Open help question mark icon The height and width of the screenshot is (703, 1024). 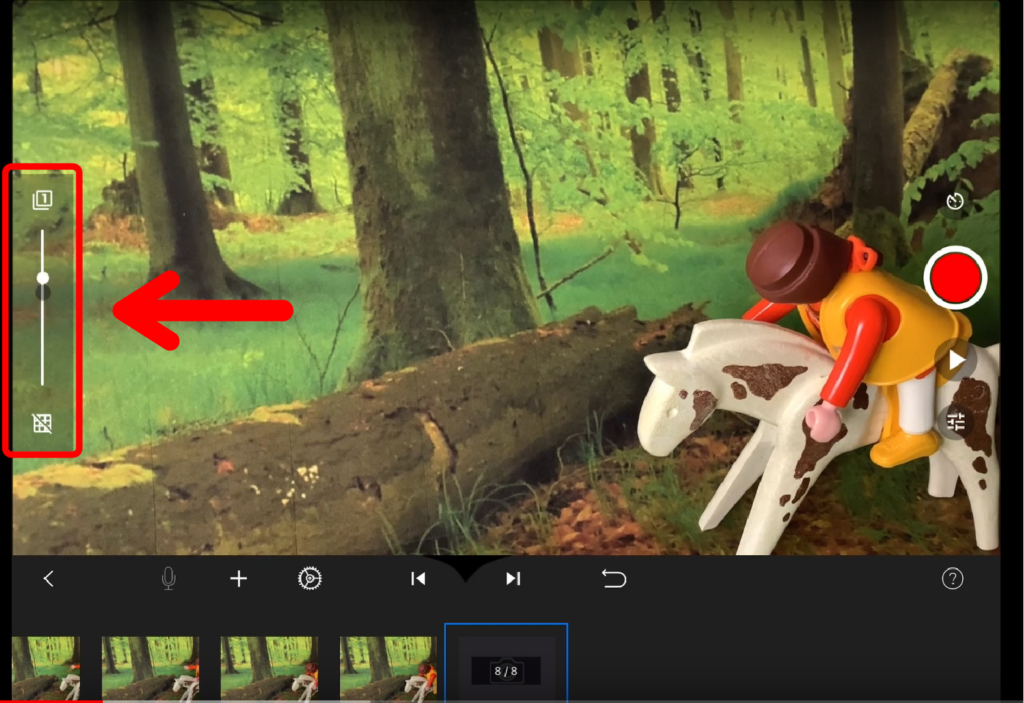click(952, 579)
